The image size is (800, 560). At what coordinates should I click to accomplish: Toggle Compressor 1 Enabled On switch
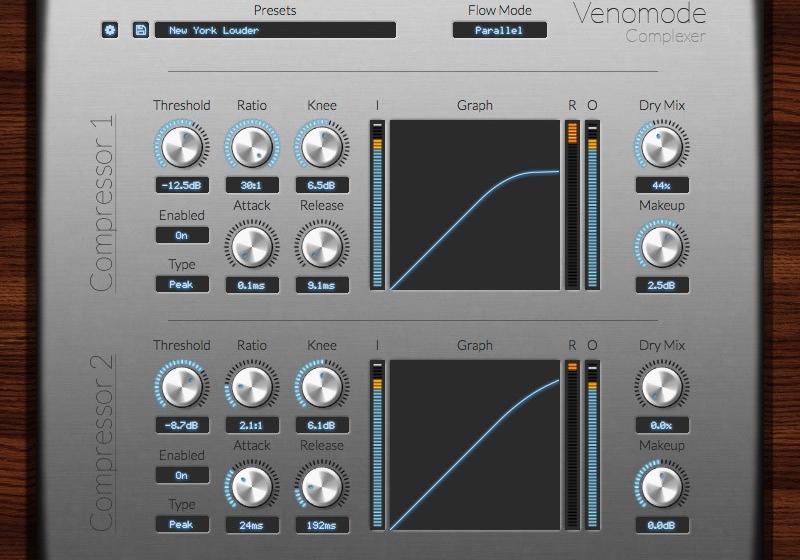click(x=182, y=235)
